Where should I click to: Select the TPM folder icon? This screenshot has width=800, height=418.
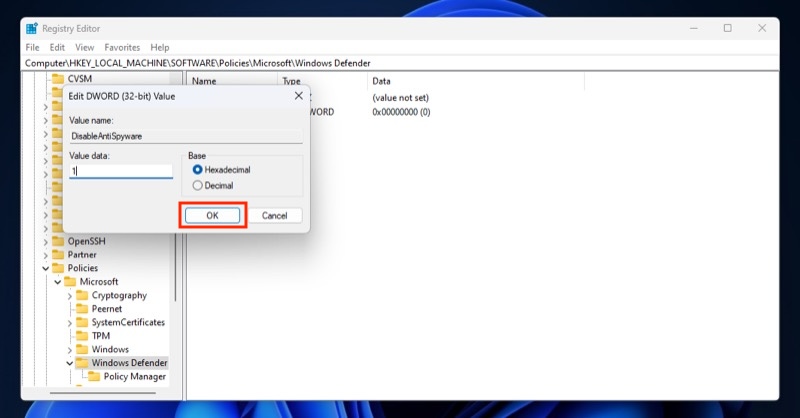[x=82, y=336]
